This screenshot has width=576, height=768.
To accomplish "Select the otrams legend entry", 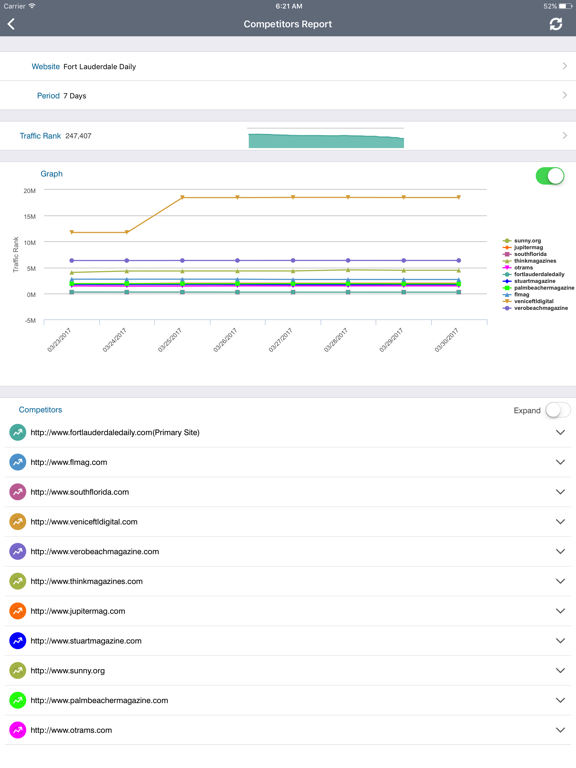I will click(518, 267).
